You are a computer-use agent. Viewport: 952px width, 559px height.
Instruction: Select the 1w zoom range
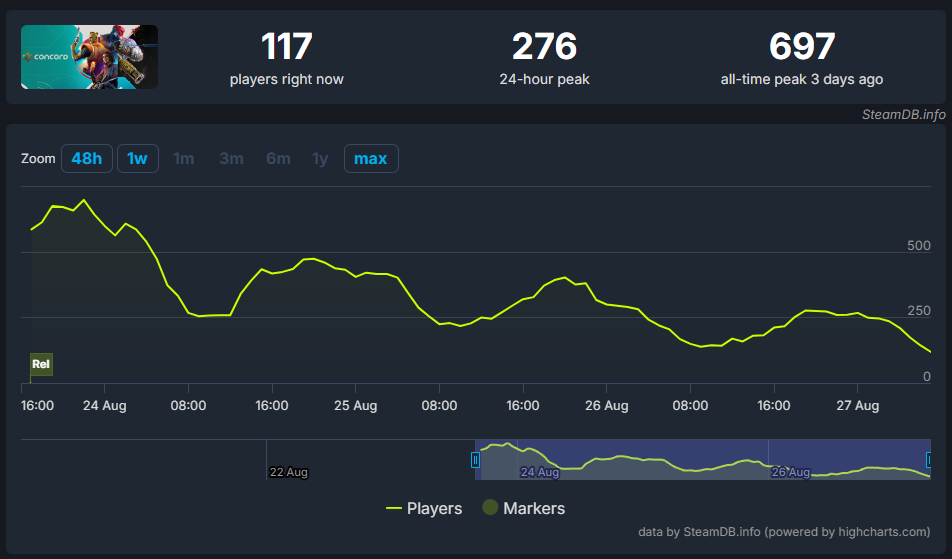click(138, 159)
